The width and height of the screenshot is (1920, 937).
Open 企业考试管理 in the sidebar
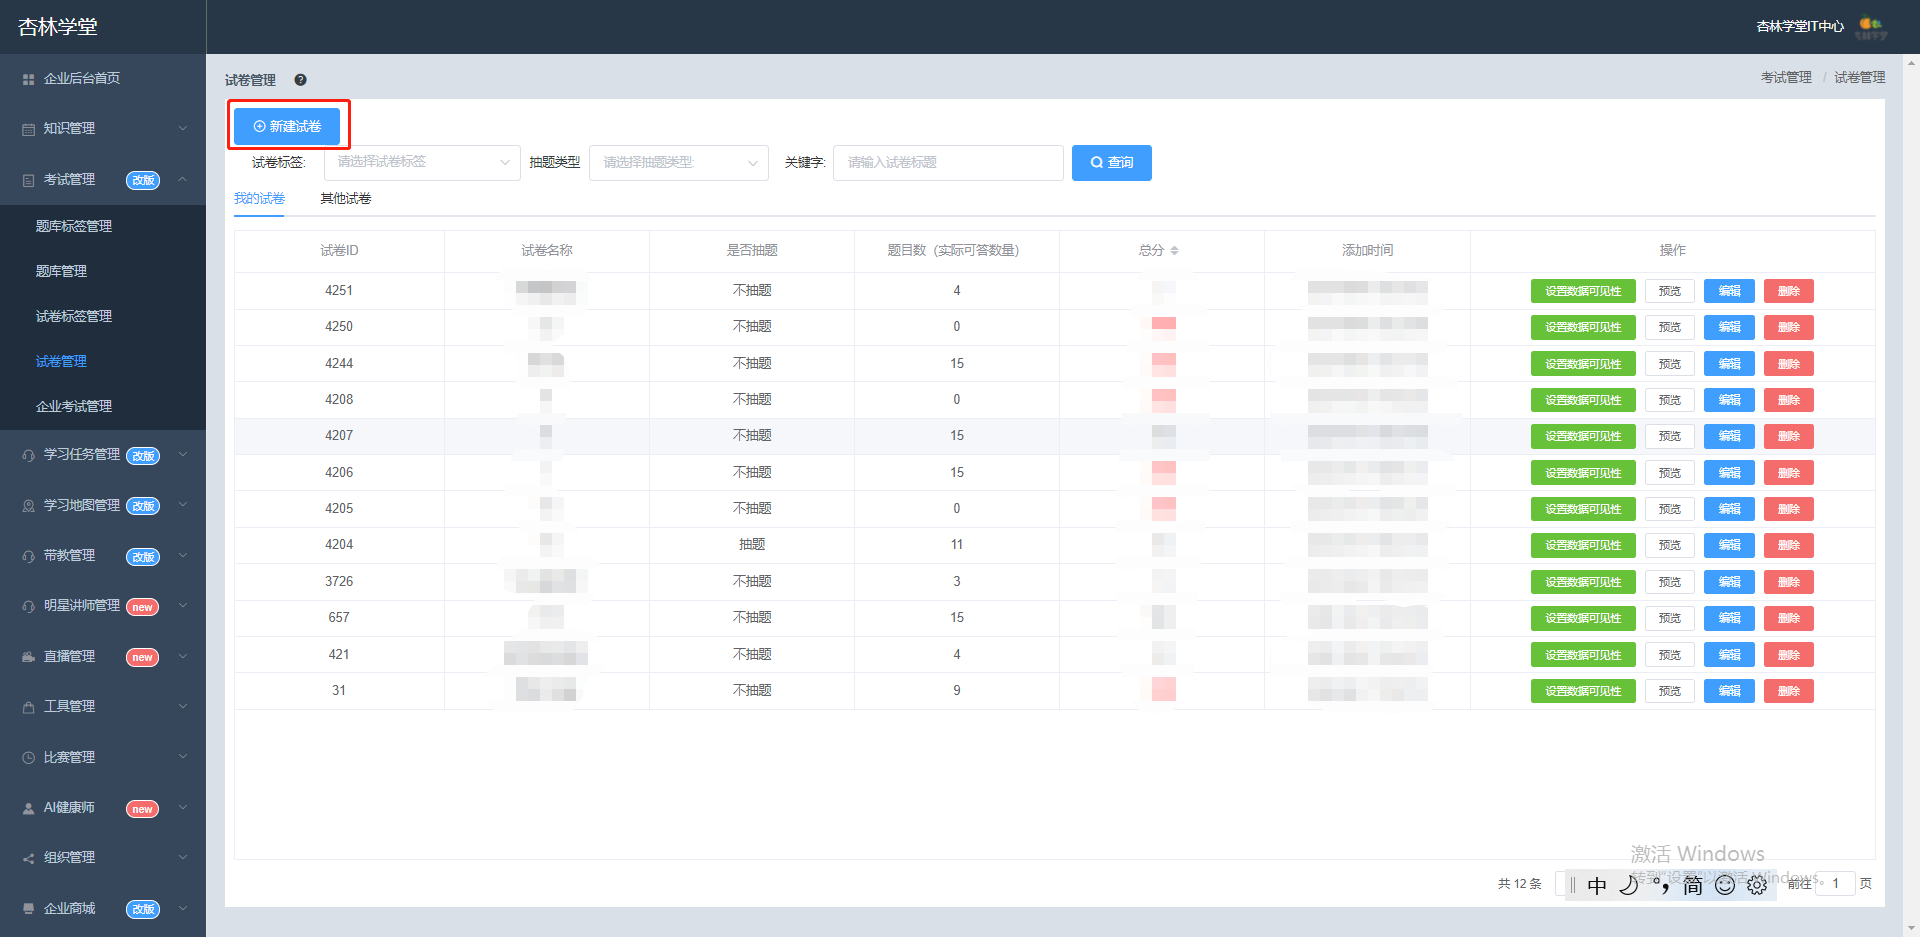coord(74,406)
